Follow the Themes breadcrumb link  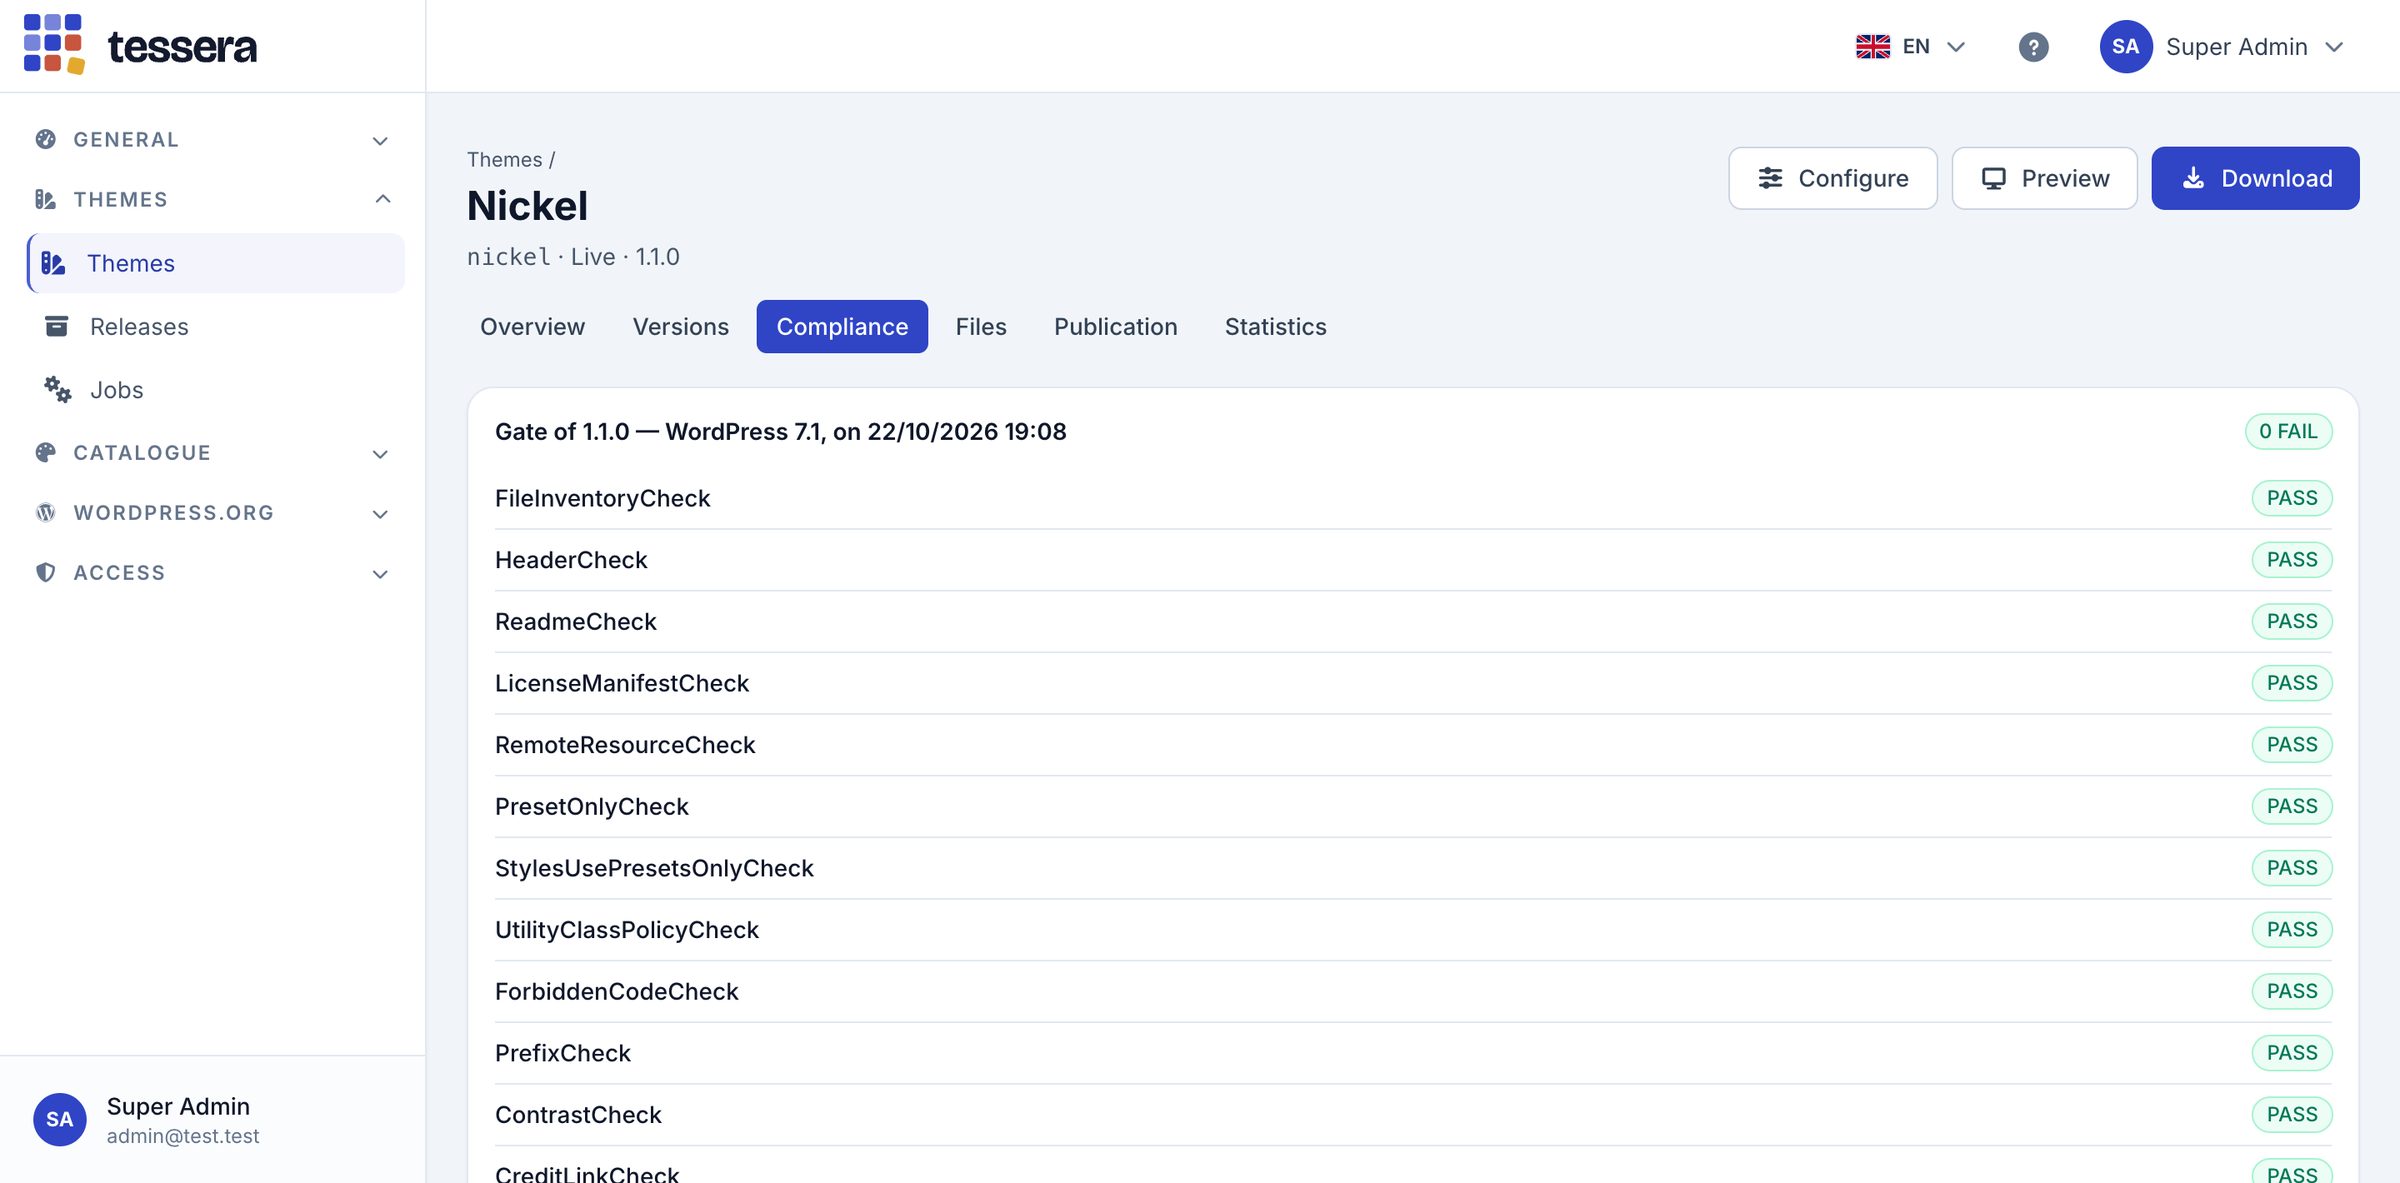504,160
